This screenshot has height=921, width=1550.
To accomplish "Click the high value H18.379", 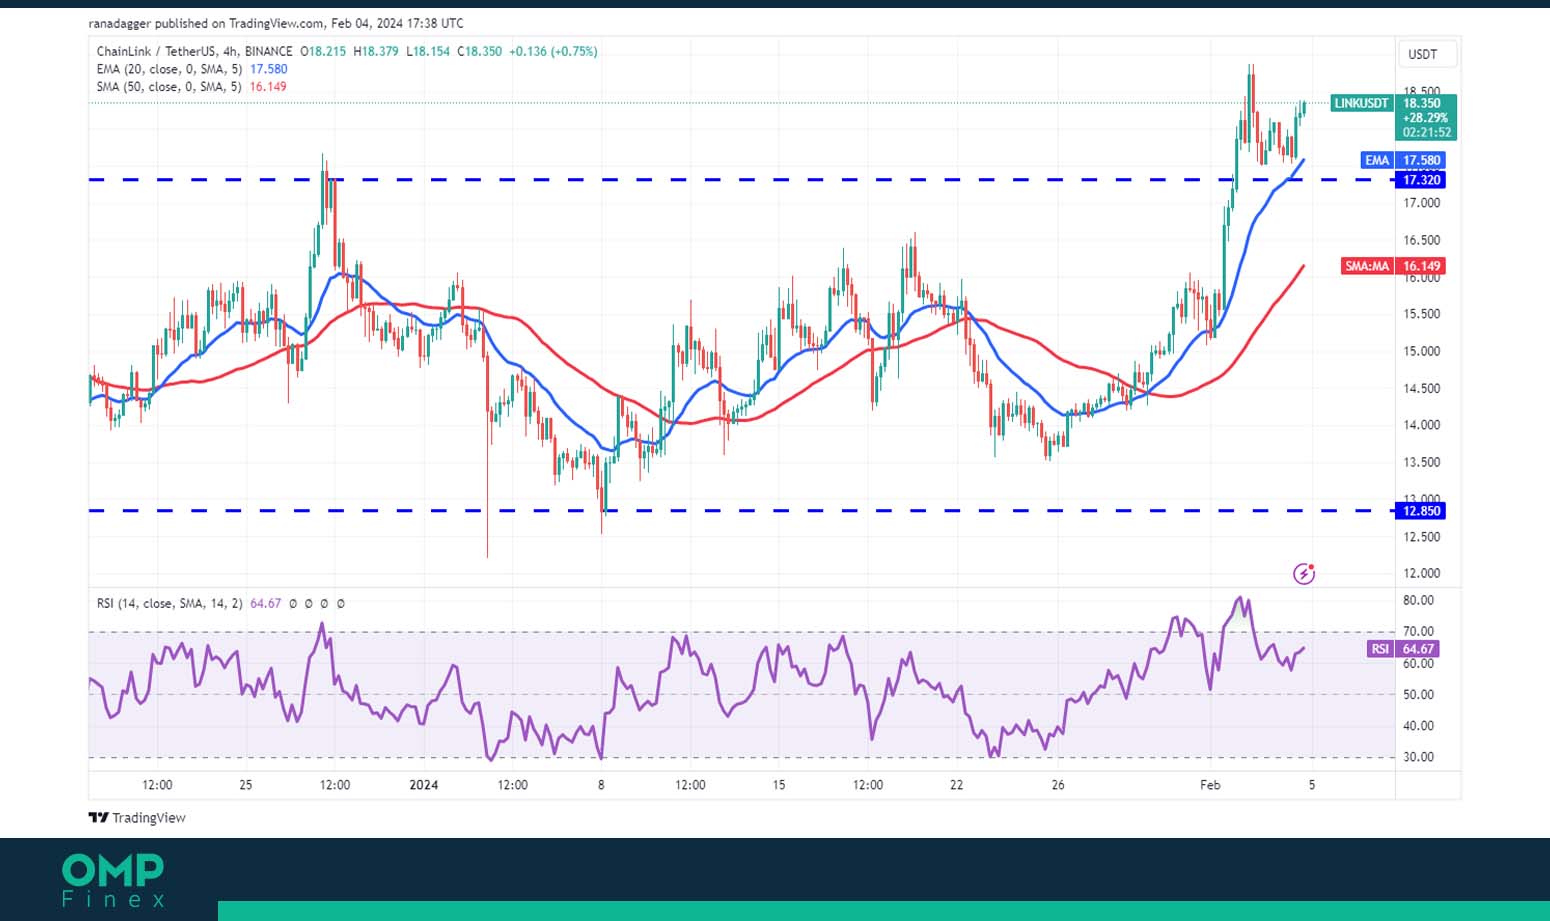I will [x=376, y=51].
